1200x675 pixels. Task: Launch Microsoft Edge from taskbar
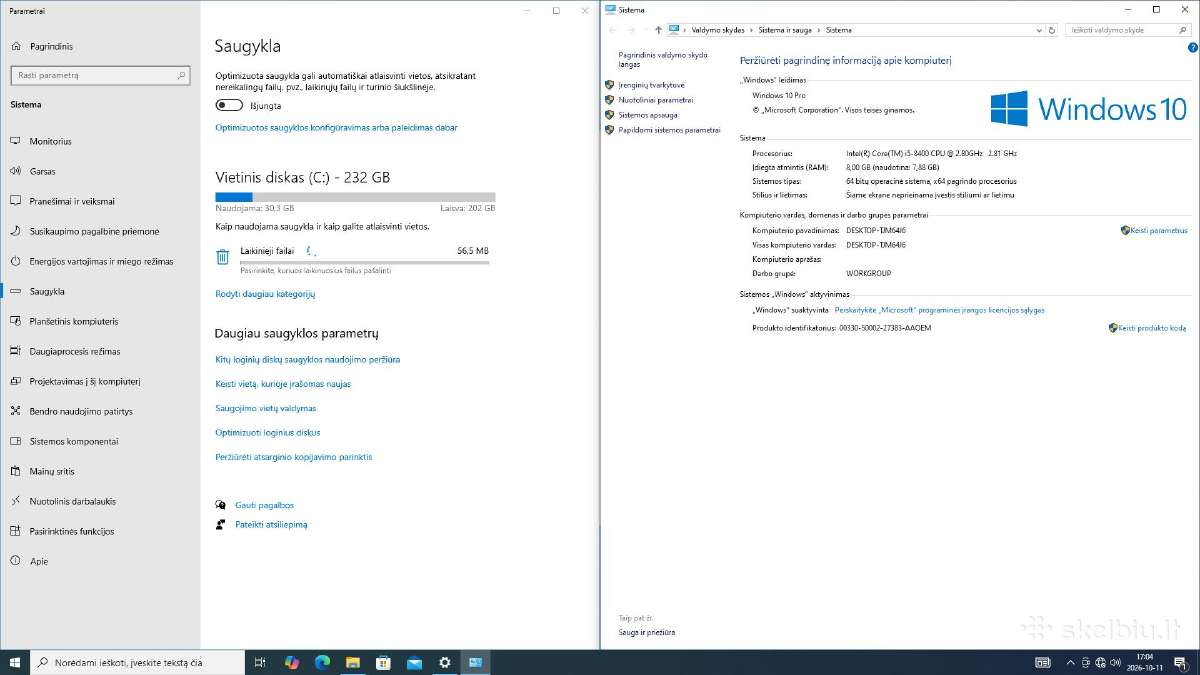pyautogui.click(x=322, y=662)
